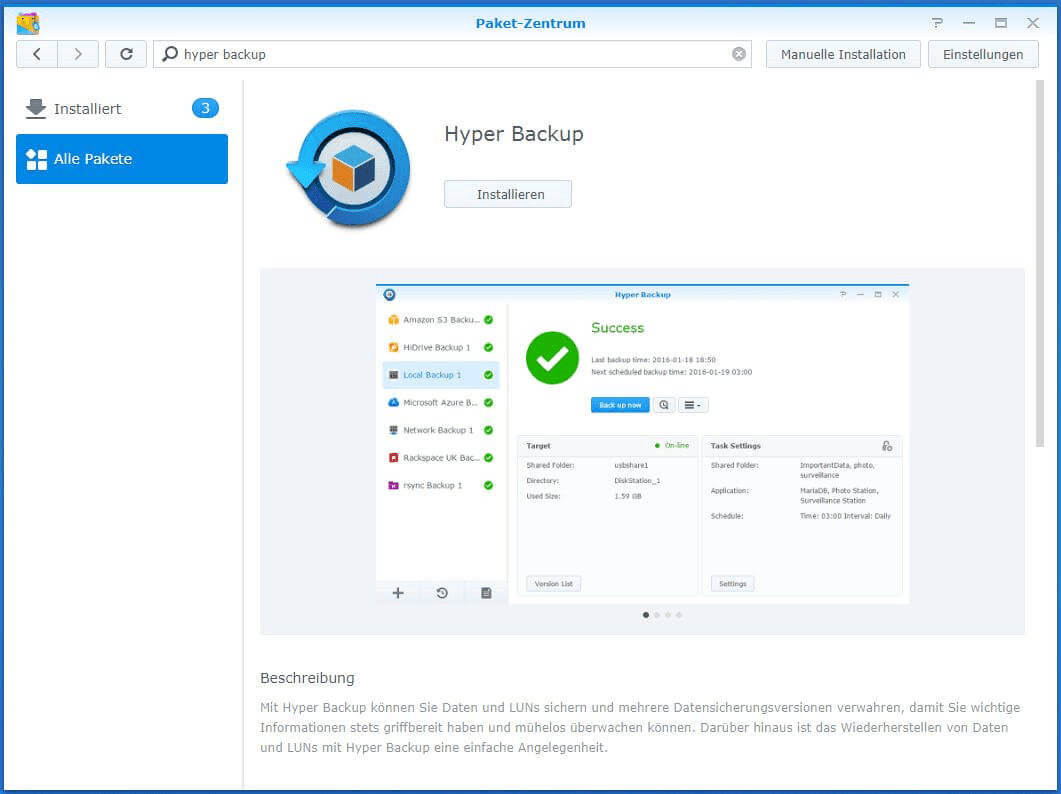The height and width of the screenshot is (794, 1061).
Task: Click the installed packages count badge
Action: 205,108
